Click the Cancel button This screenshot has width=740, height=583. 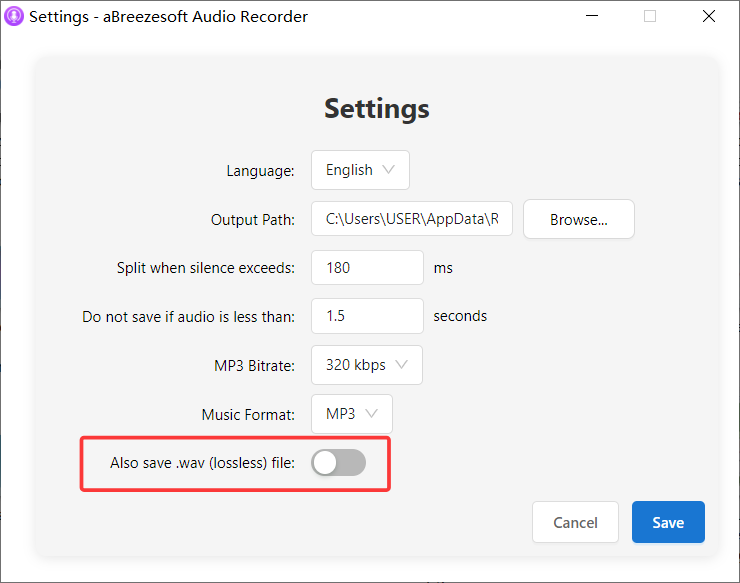point(575,522)
